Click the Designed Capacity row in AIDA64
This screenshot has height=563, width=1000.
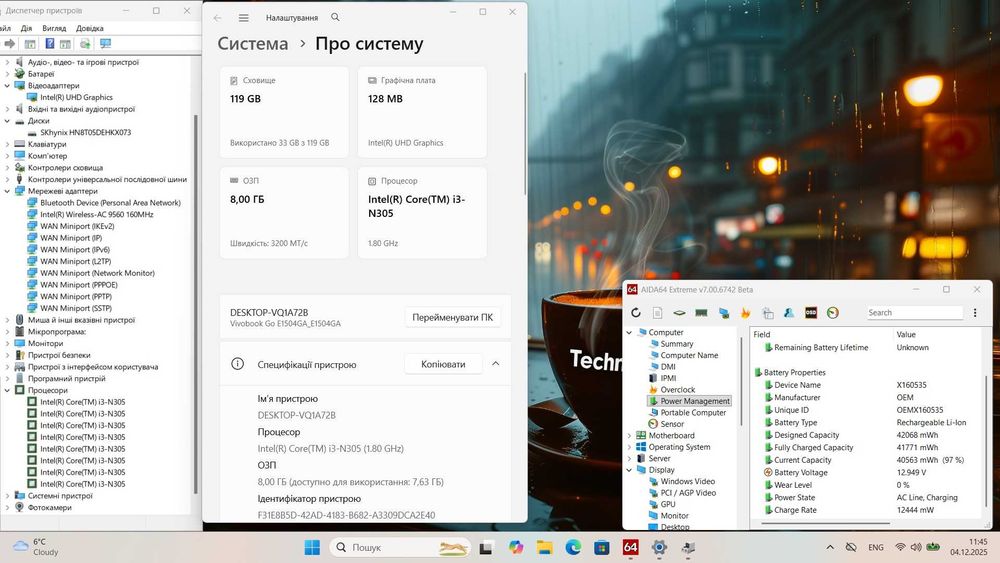[867, 435]
